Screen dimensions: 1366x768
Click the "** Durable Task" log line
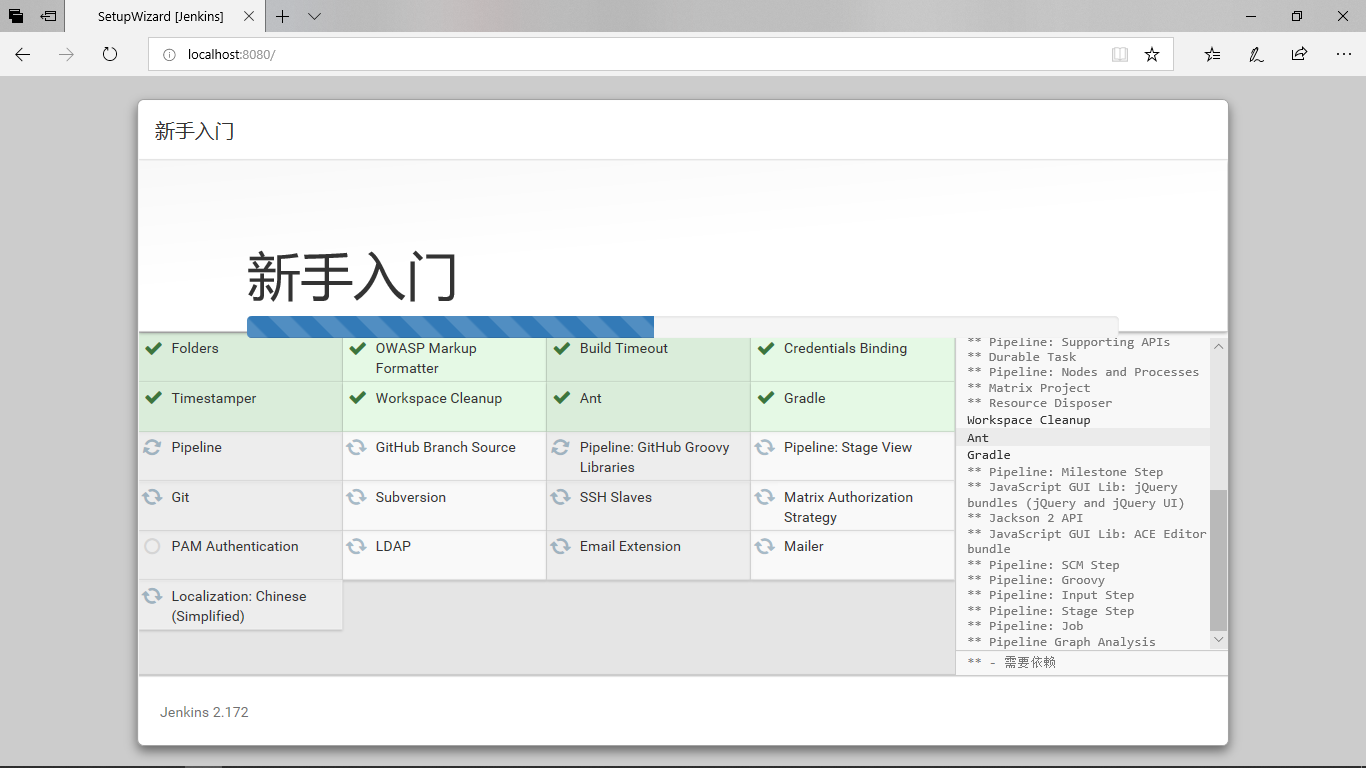1022,357
